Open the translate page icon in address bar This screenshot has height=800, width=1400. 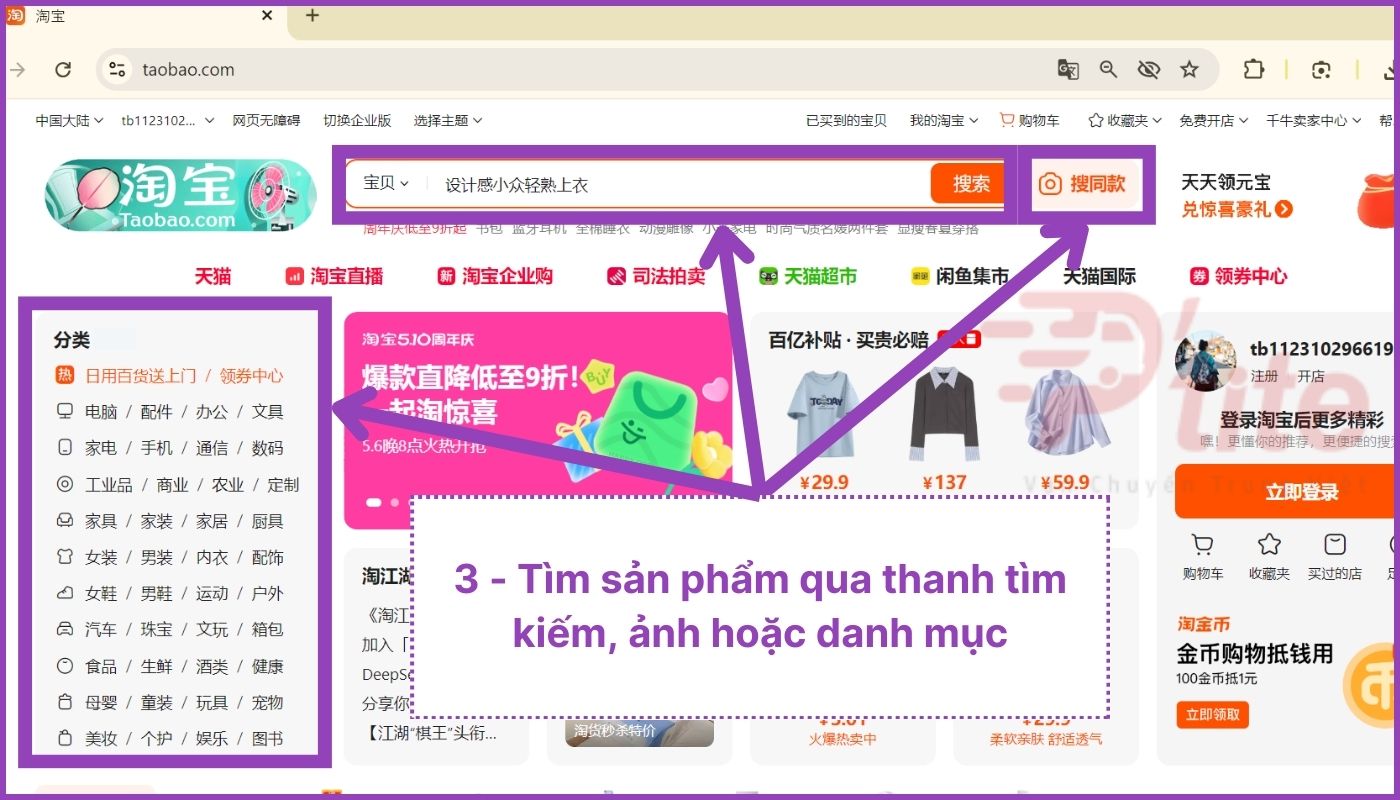pyautogui.click(x=1068, y=70)
